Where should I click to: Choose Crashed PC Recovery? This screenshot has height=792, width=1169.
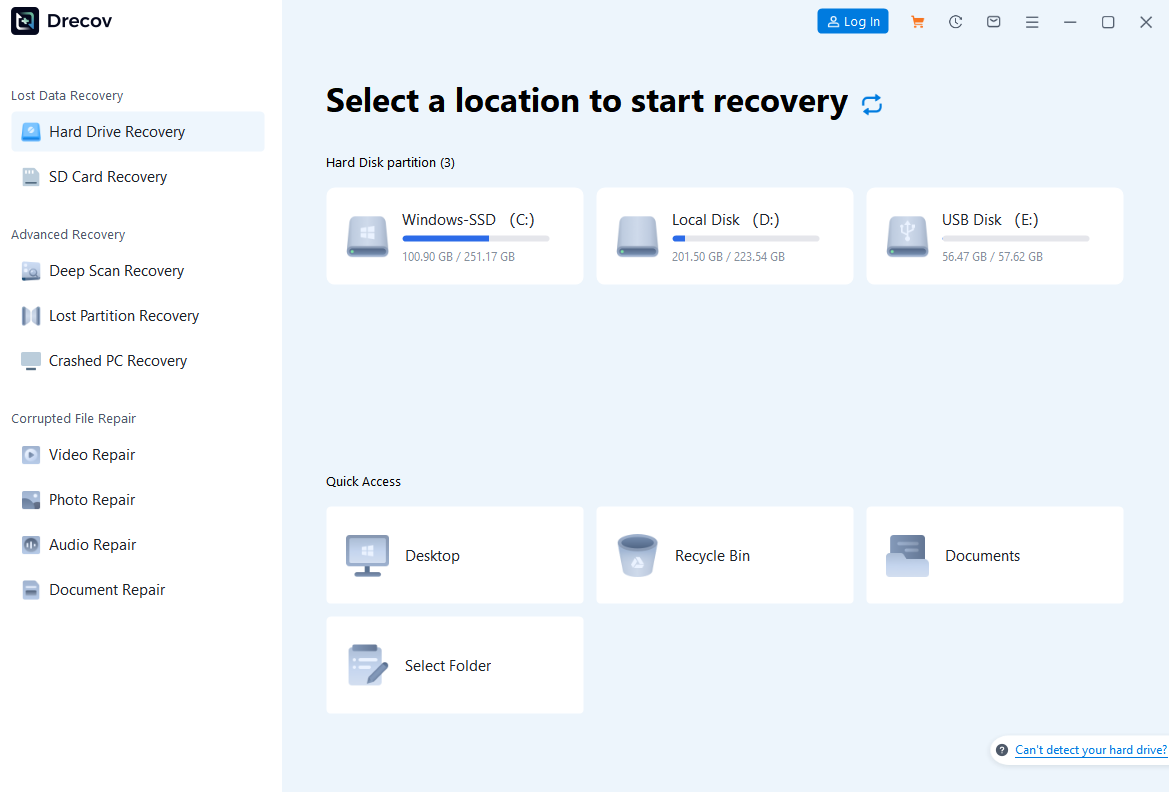point(117,360)
